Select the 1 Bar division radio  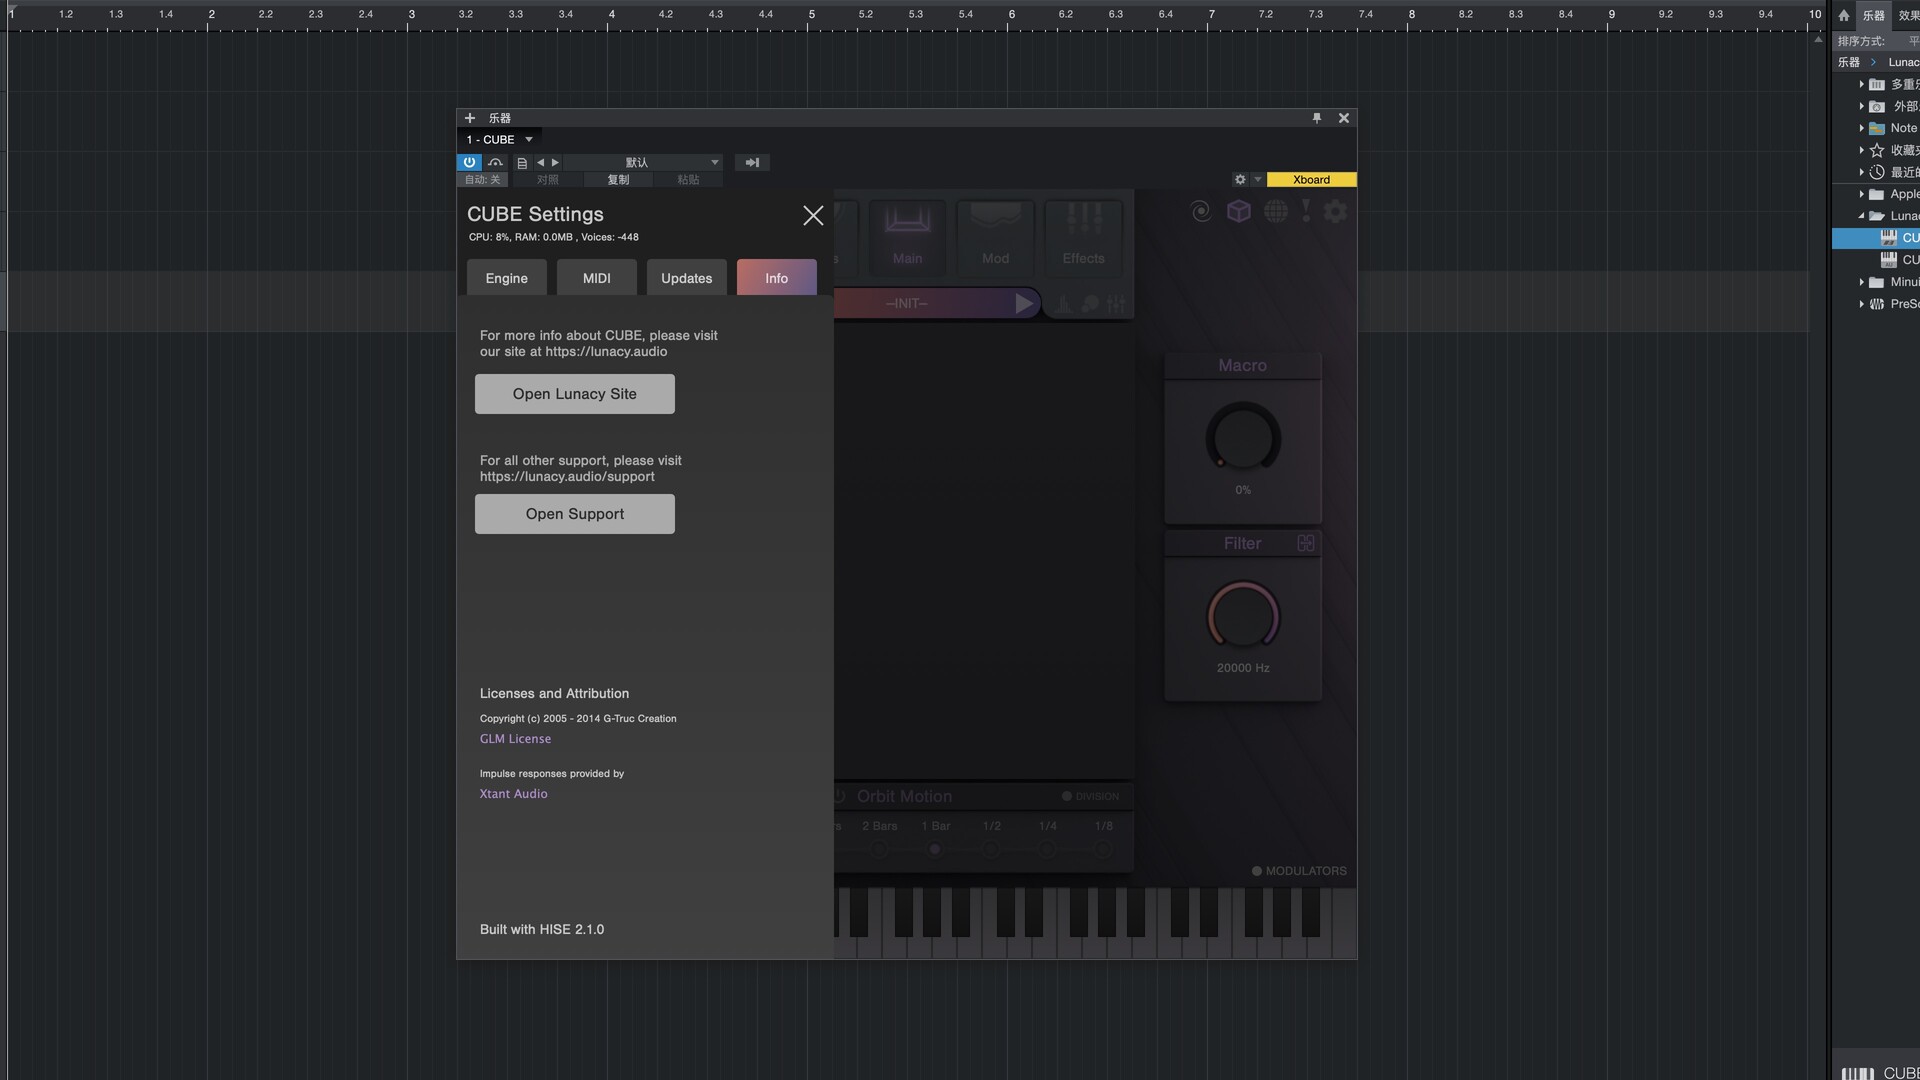tap(935, 849)
